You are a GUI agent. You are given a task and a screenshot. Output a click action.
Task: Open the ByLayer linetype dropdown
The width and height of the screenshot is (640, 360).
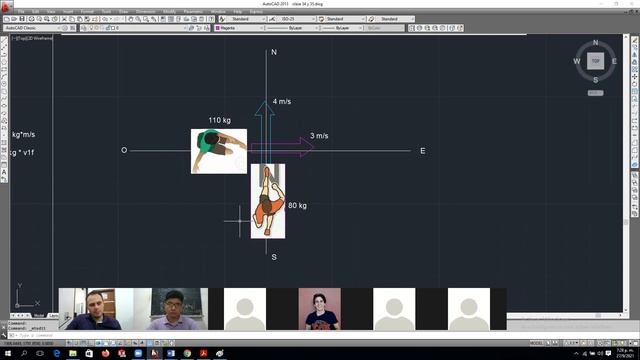tap(292, 28)
